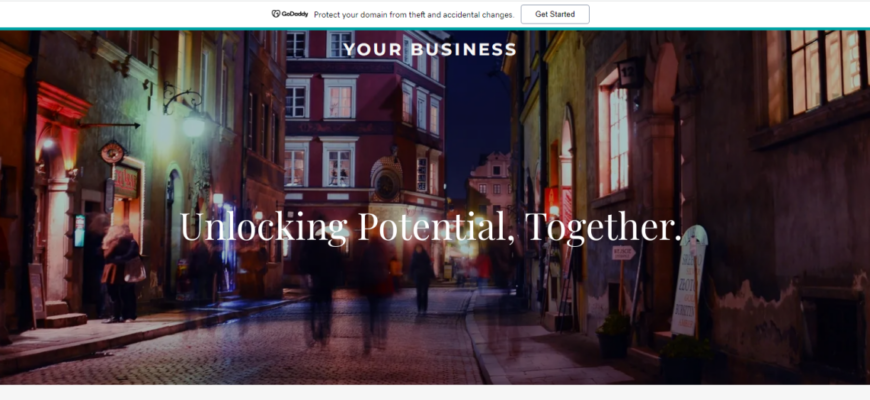Click the Get Started button
Image resolution: width=870 pixels, height=400 pixels.
(555, 14)
